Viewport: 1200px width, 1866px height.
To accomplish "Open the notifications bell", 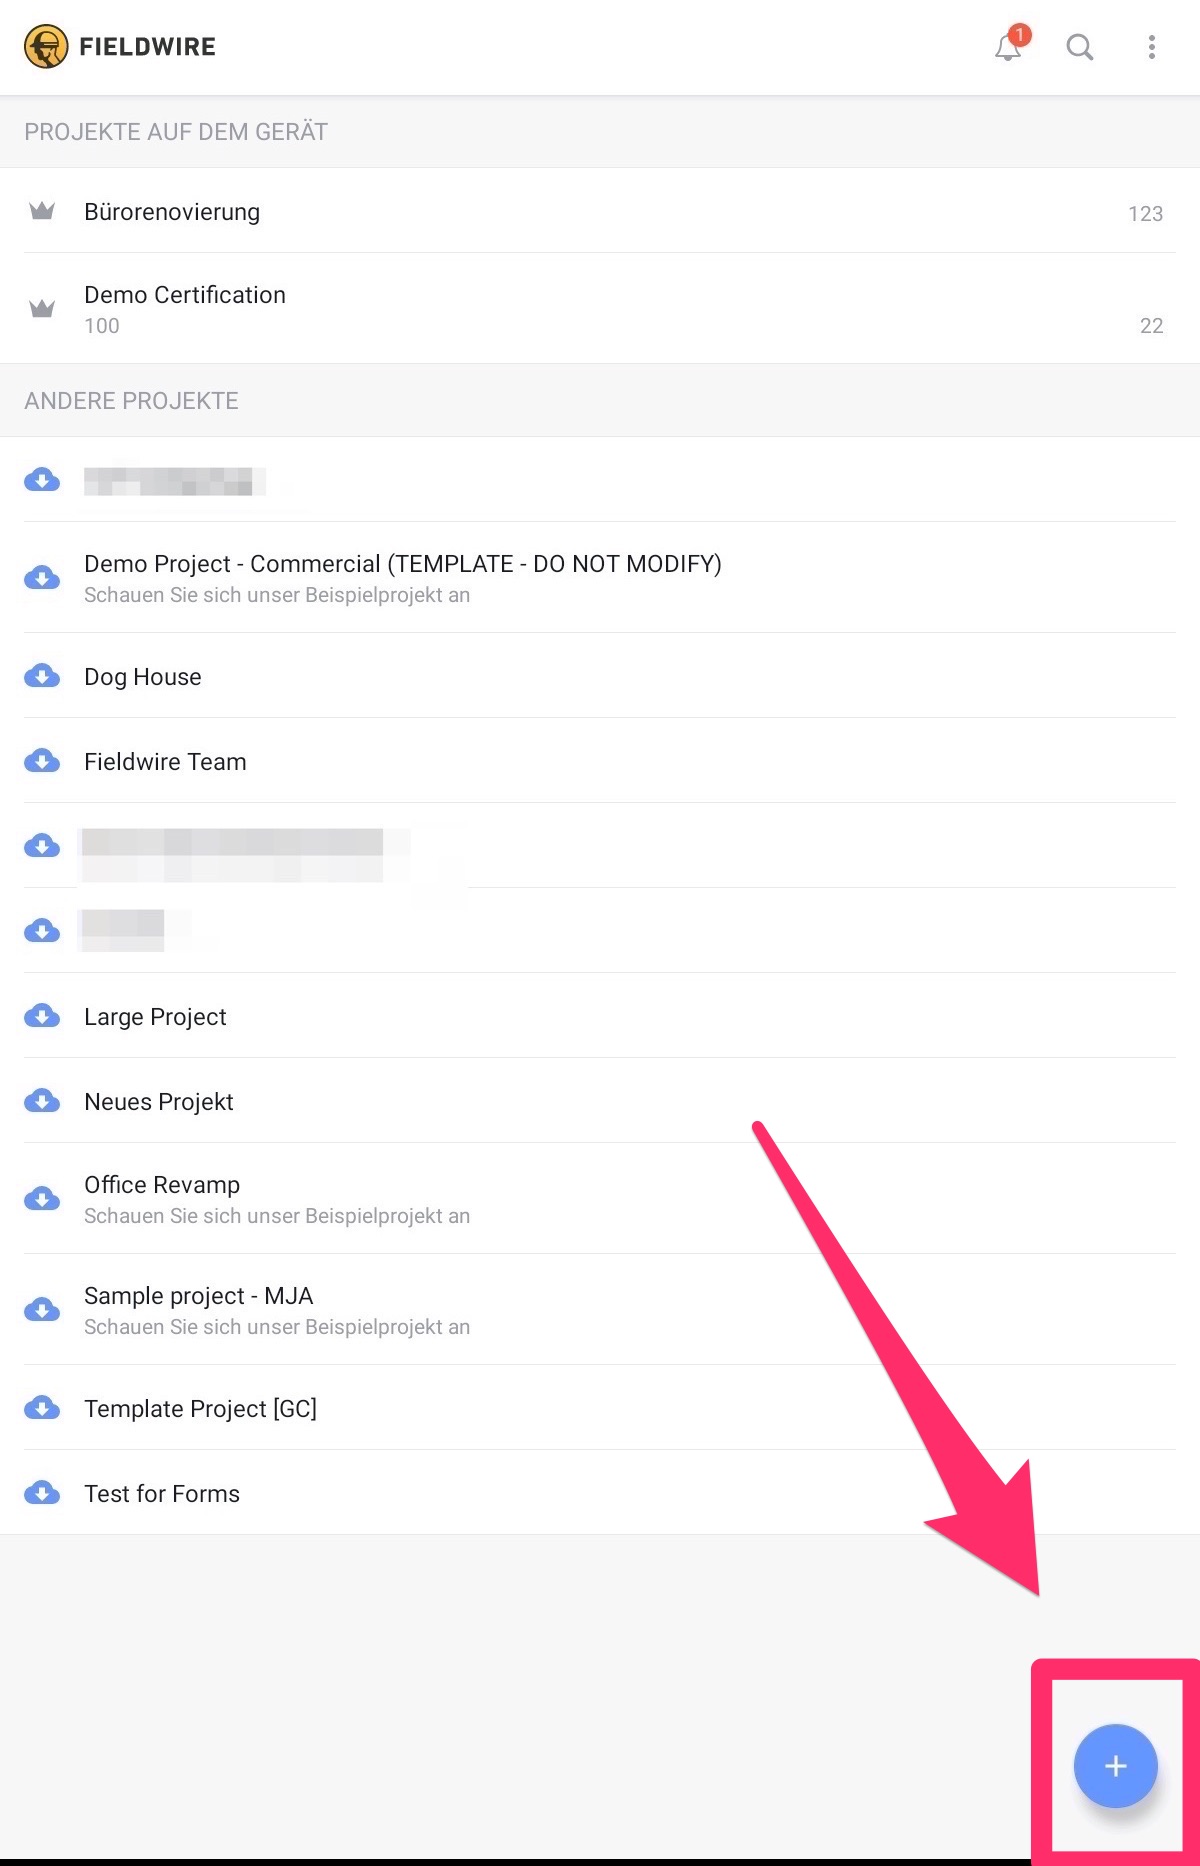I will point(1009,47).
